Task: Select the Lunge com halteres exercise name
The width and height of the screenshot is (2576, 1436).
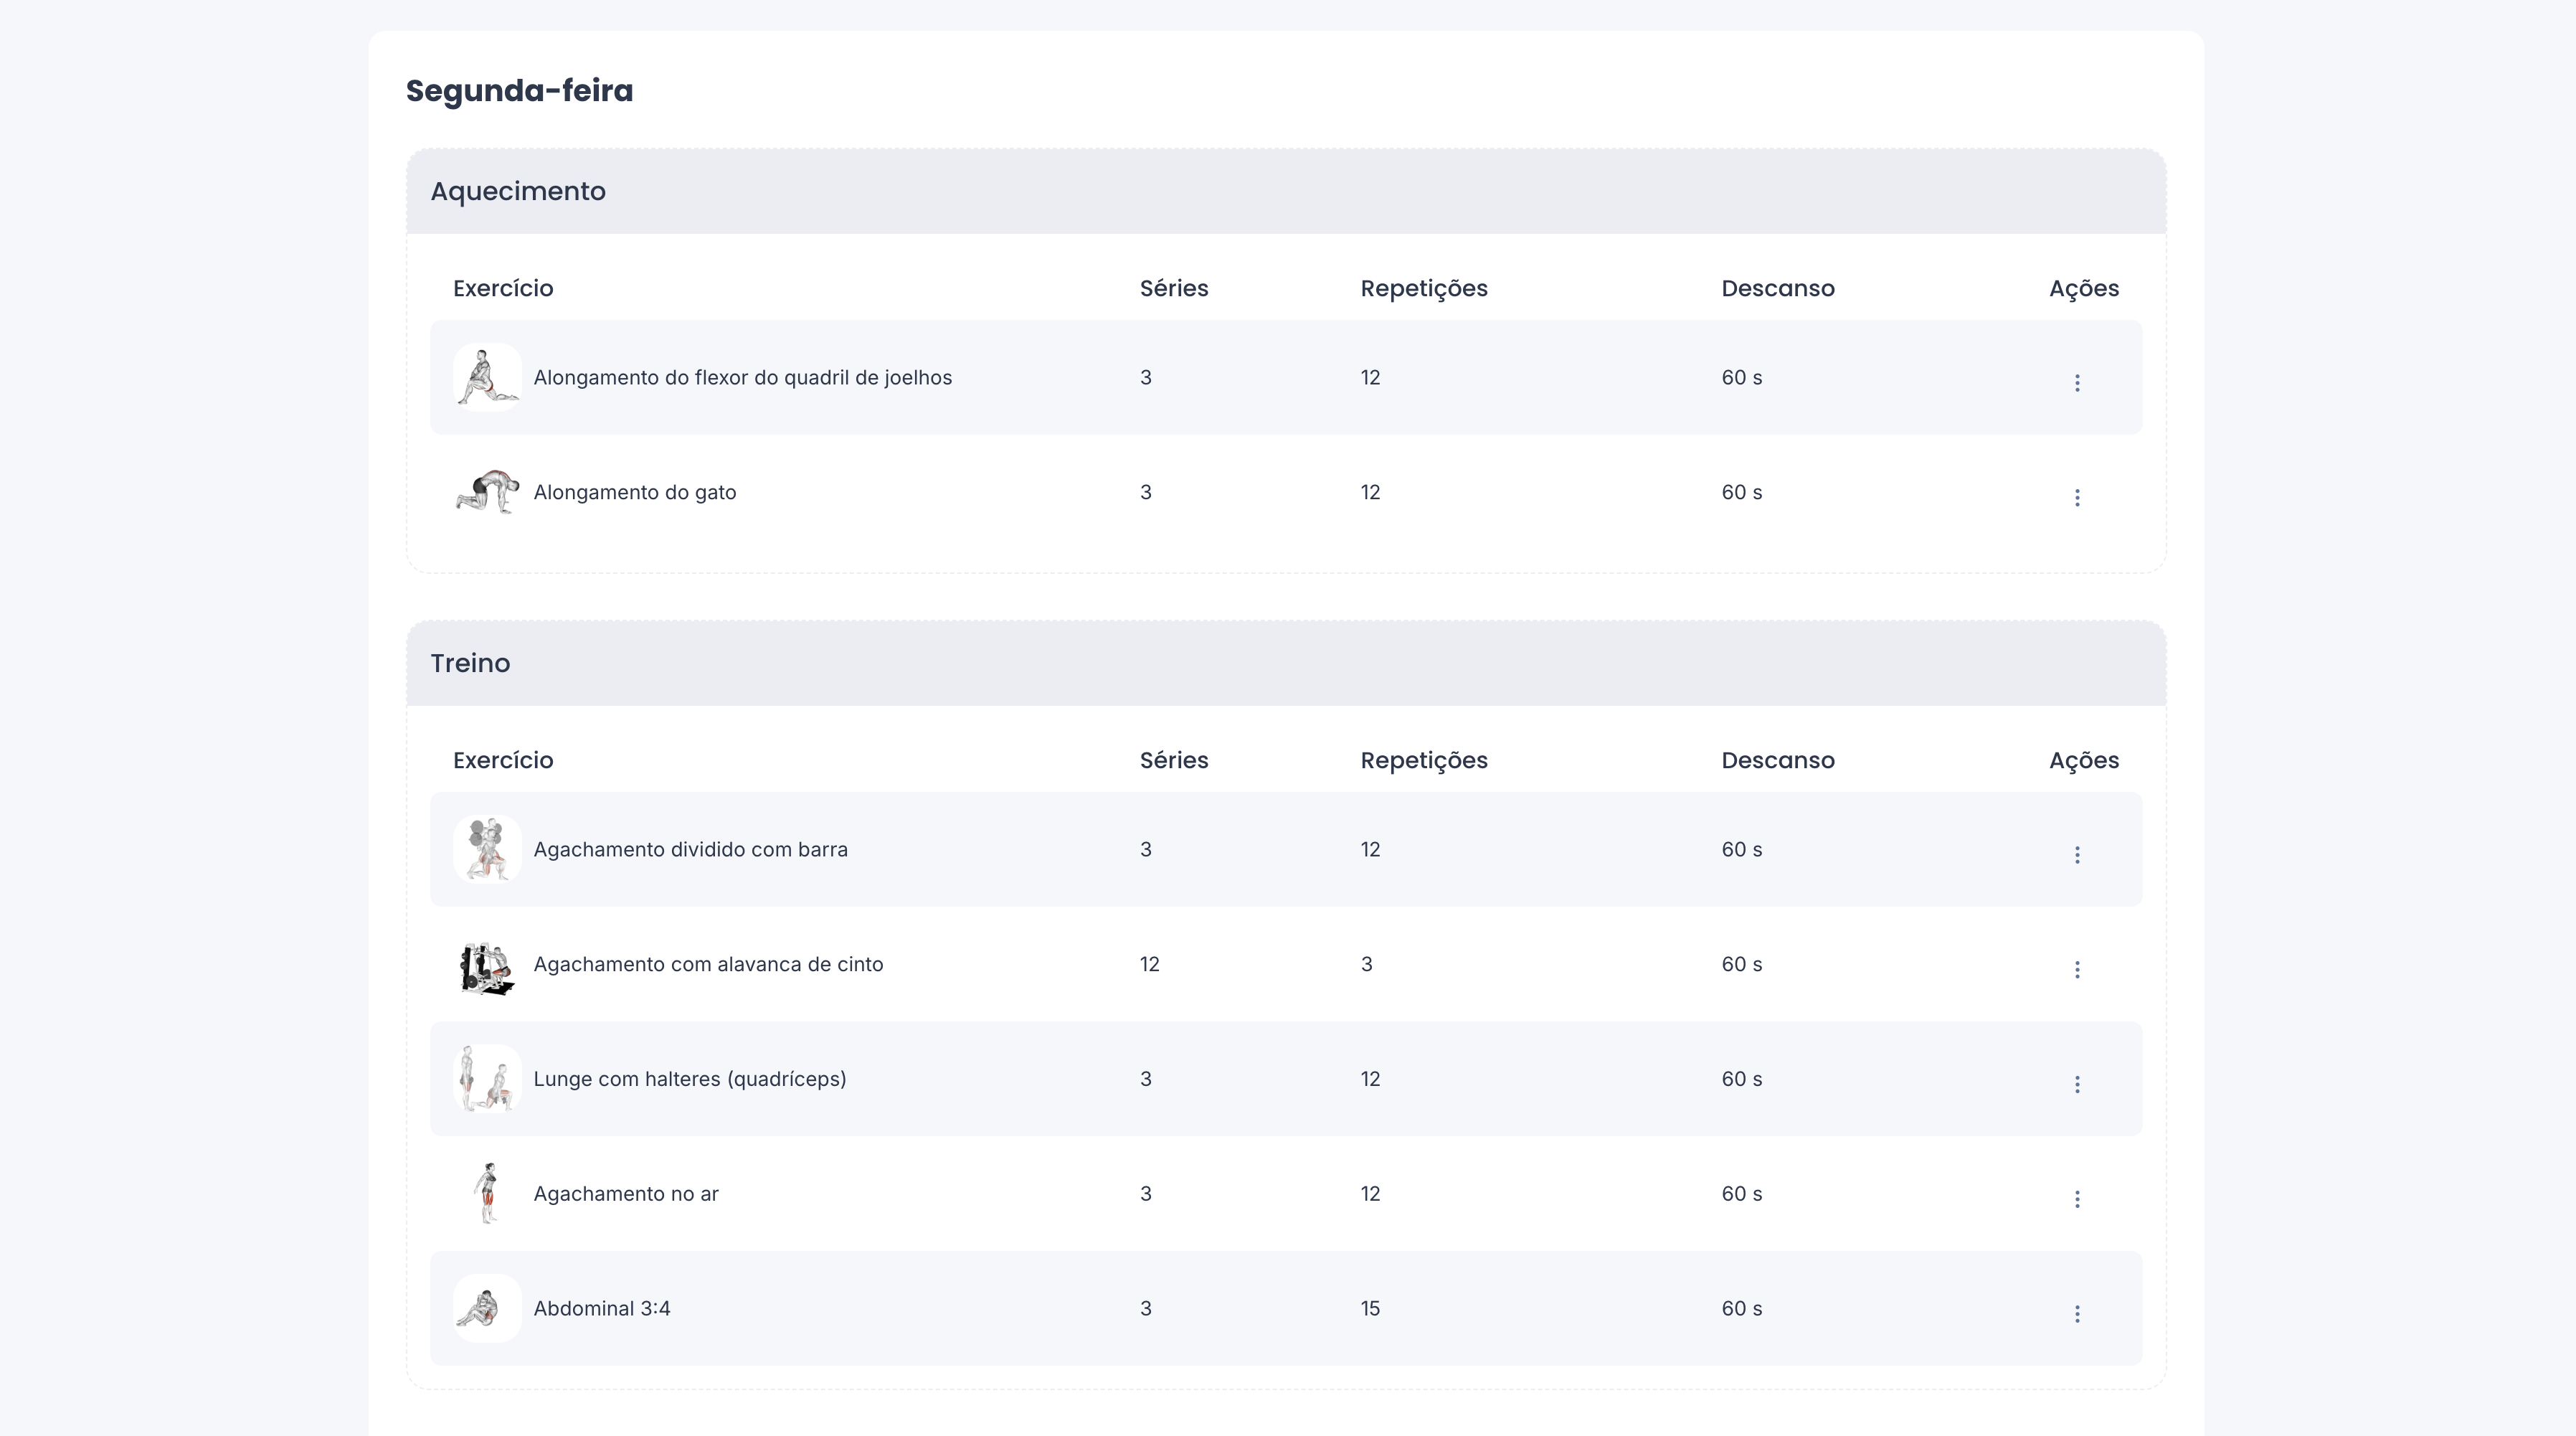Action: (690, 1079)
